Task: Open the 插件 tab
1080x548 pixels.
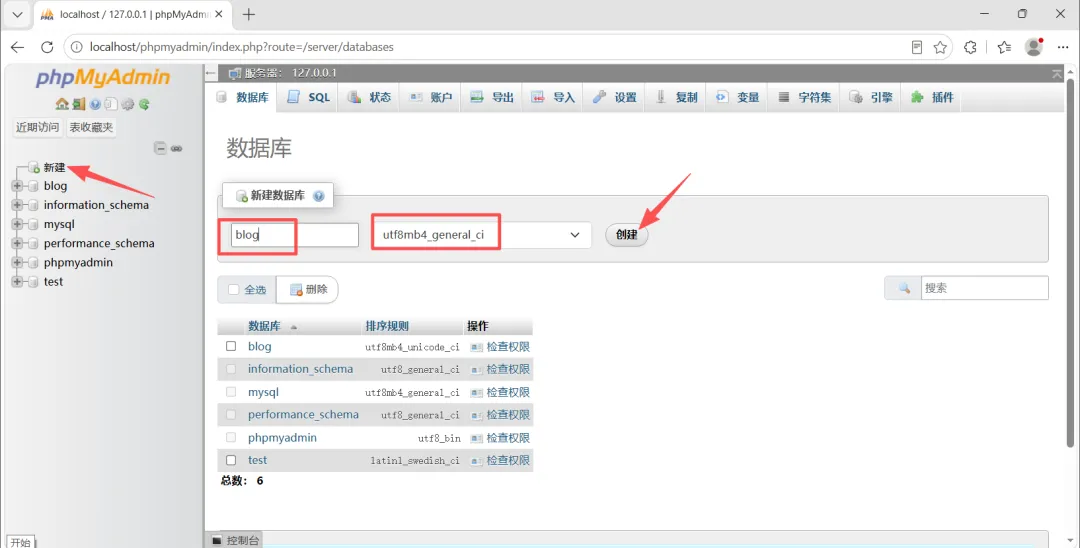Action: pyautogui.click(x=933, y=98)
